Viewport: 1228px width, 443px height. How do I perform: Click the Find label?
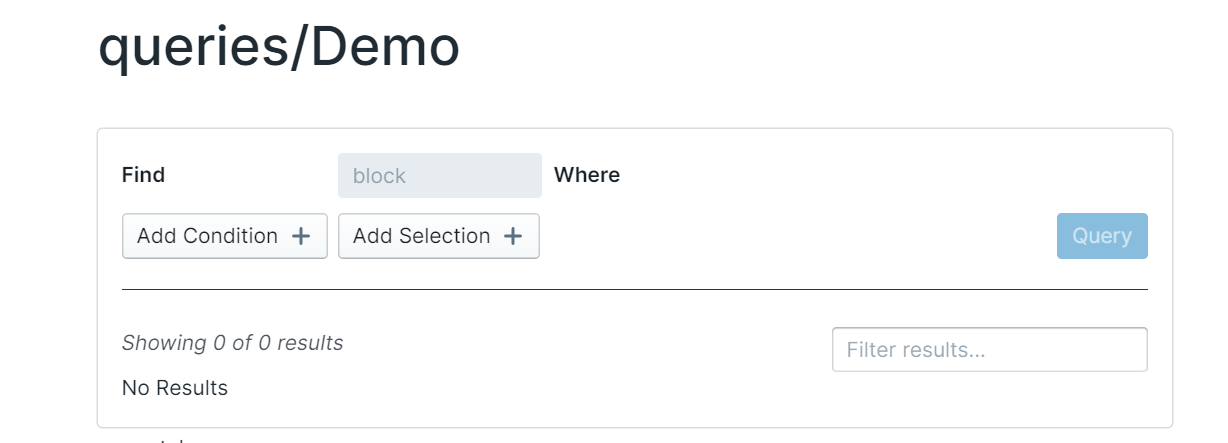[x=143, y=175]
